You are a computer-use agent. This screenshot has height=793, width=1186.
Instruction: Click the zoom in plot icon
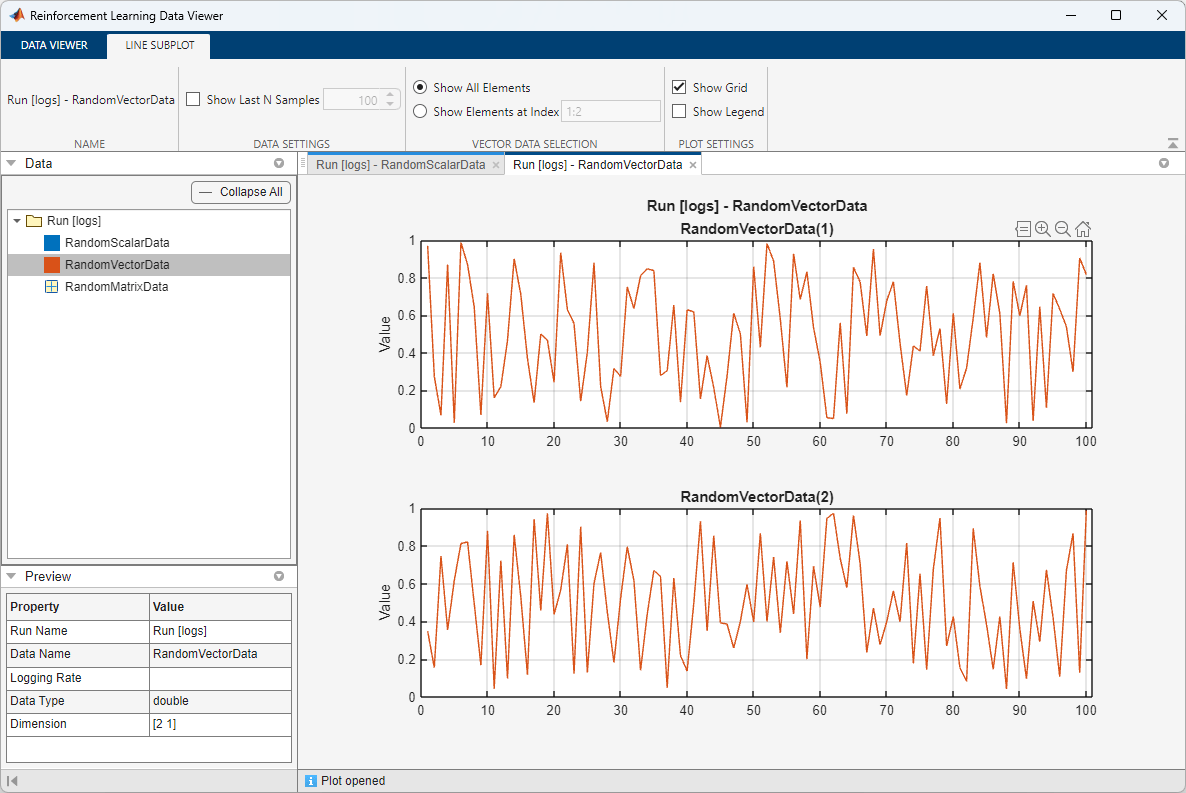pyautogui.click(x=1042, y=229)
